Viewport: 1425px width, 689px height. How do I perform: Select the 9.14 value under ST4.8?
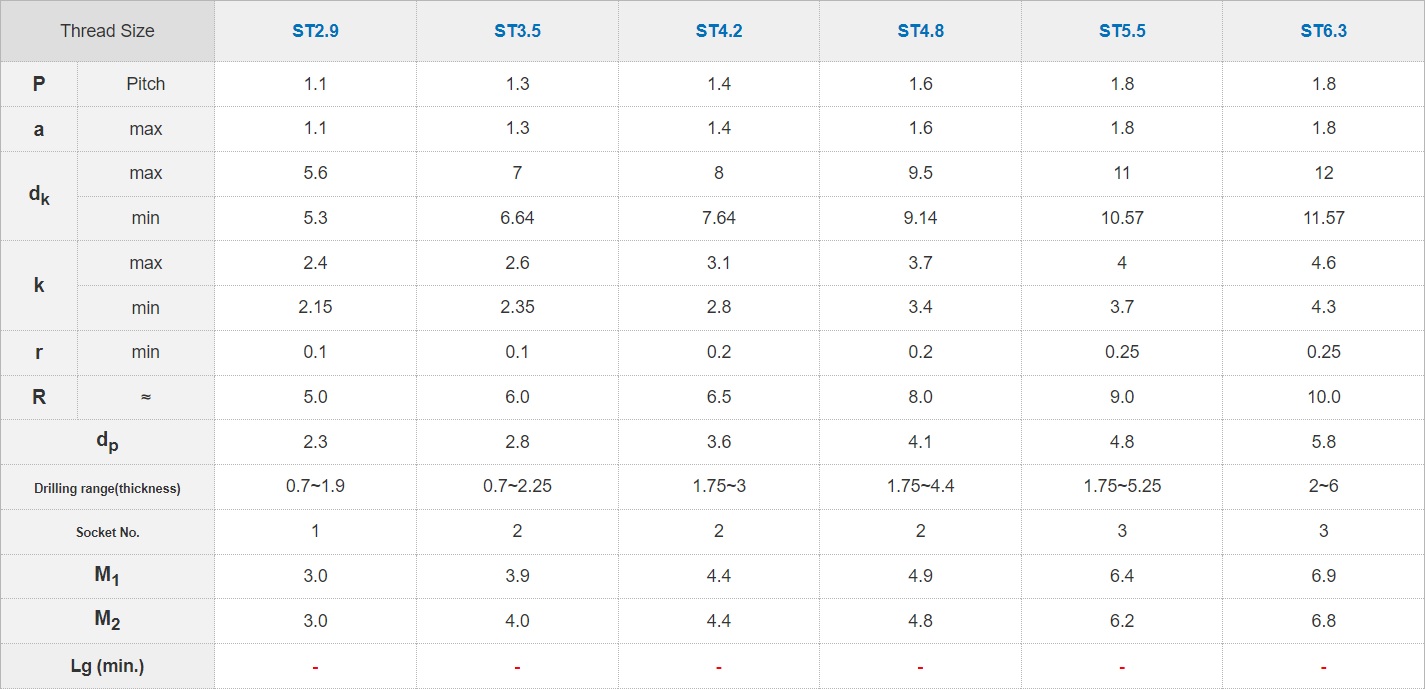tap(920, 218)
